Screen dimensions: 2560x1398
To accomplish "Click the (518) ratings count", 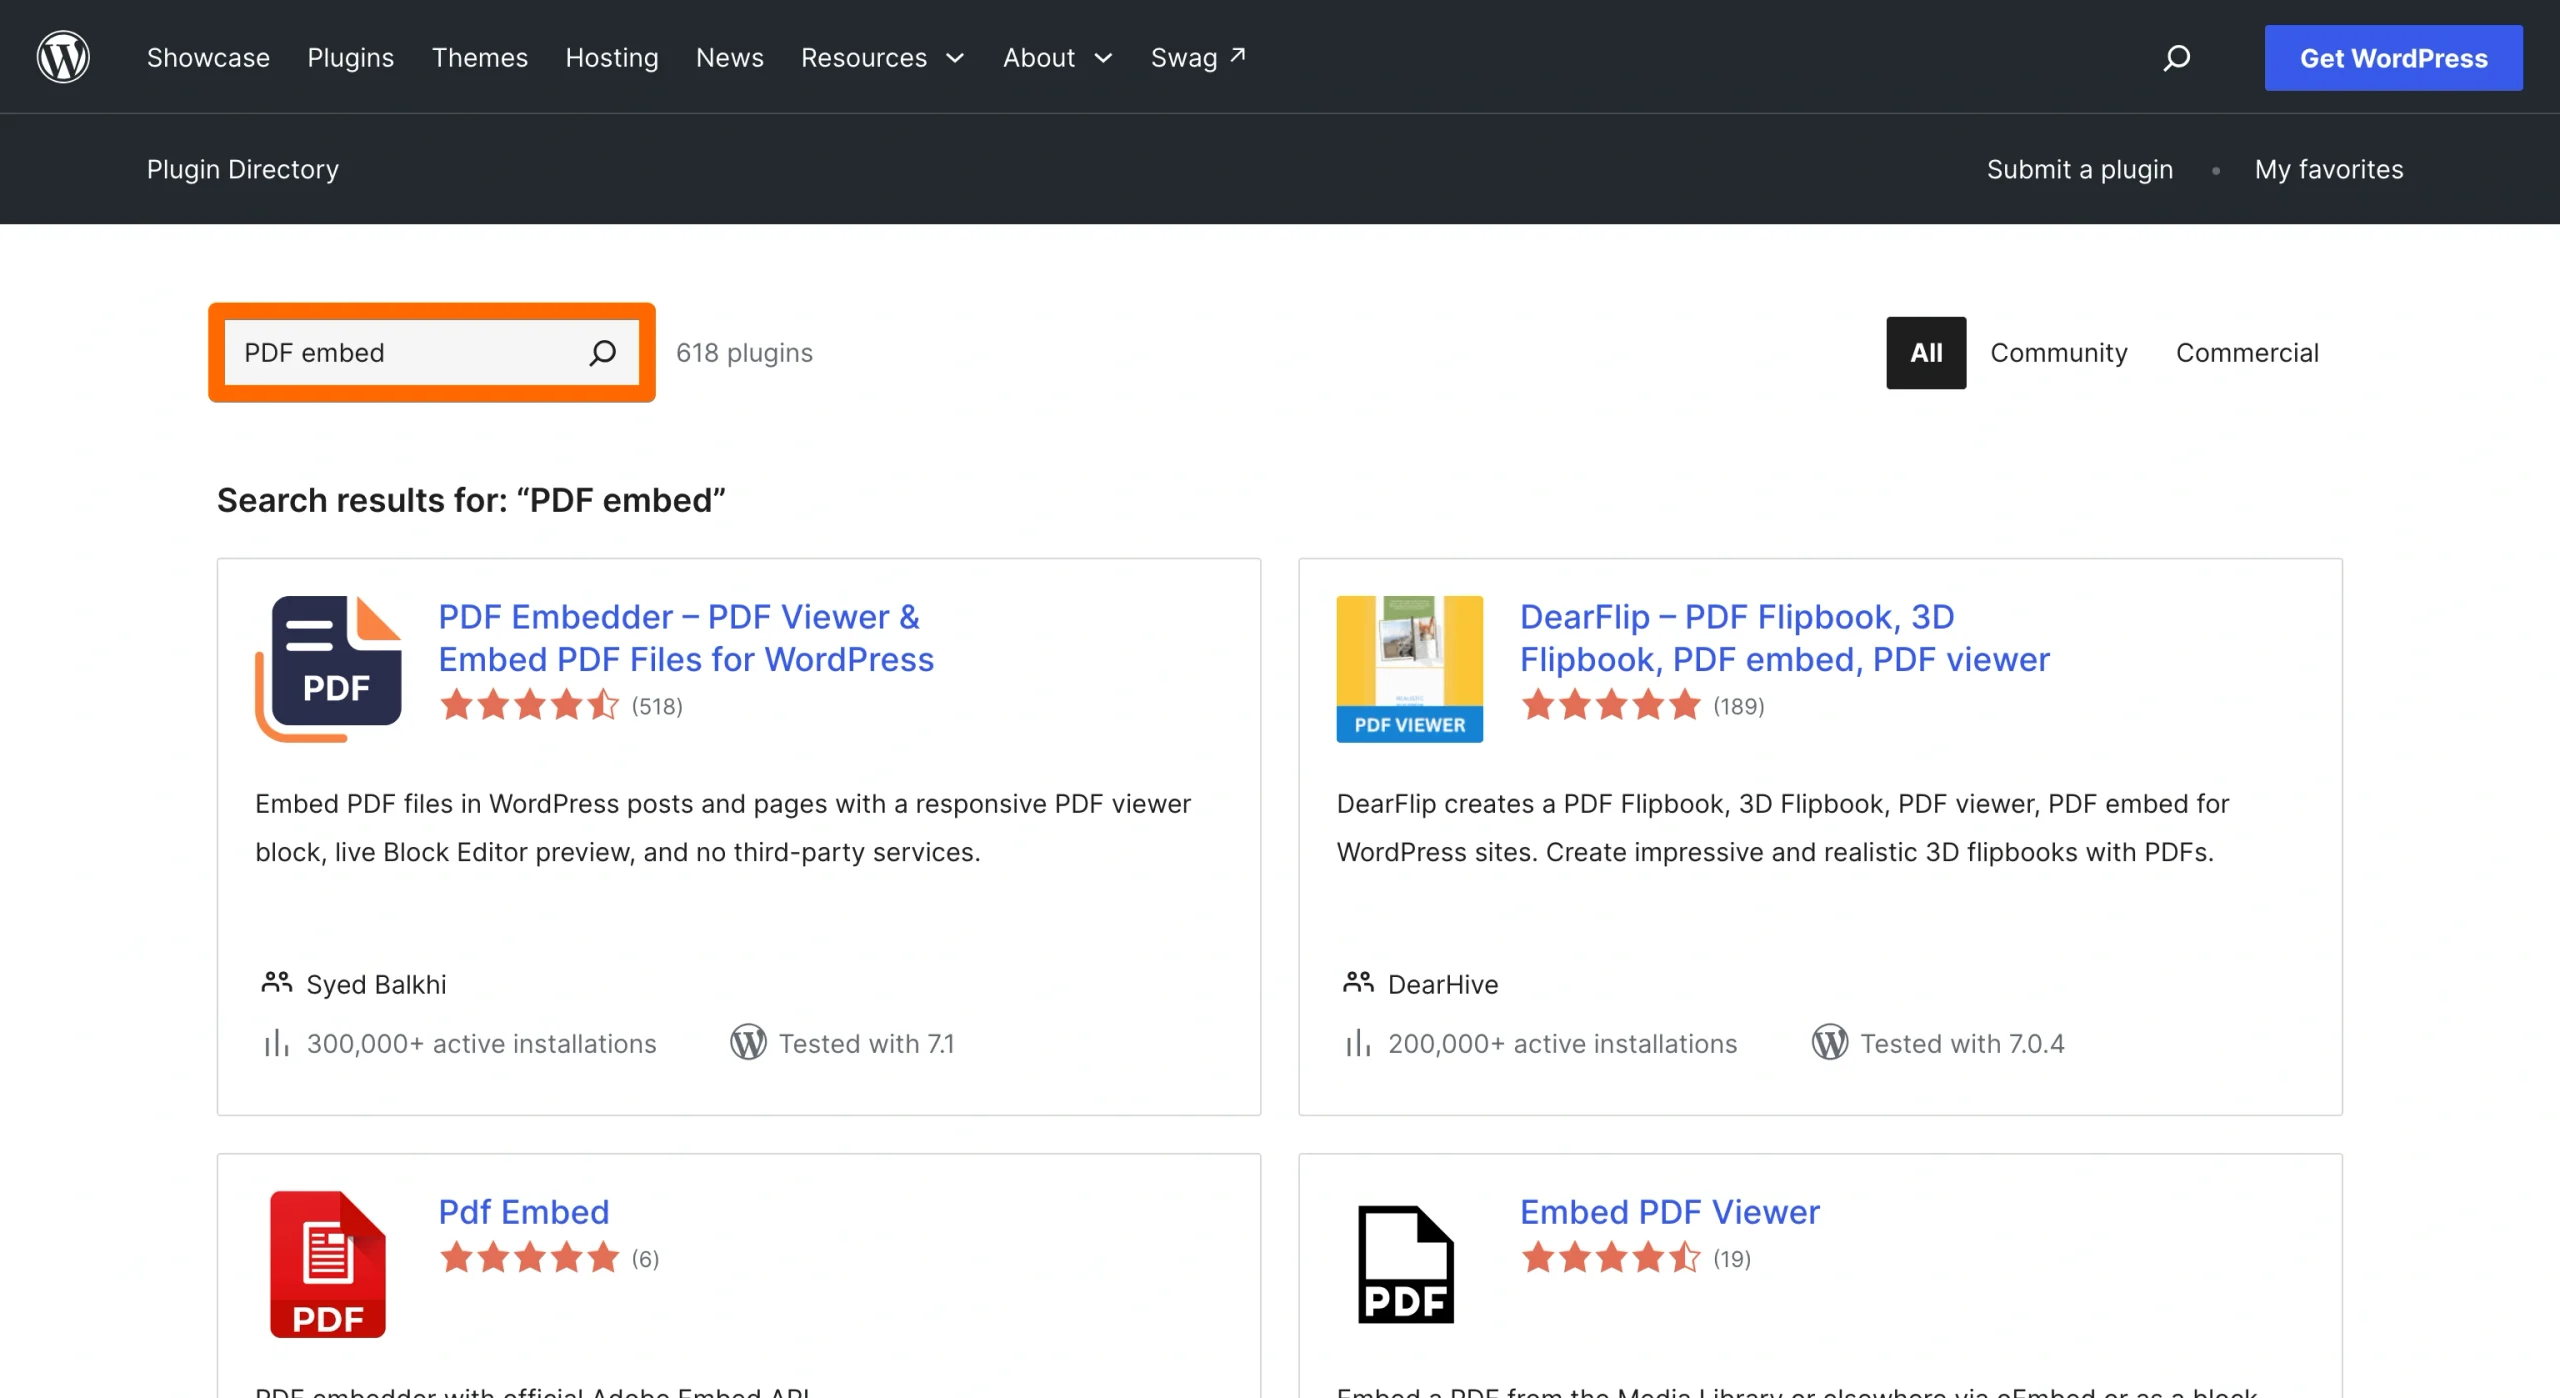I will [x=657, y=706].
